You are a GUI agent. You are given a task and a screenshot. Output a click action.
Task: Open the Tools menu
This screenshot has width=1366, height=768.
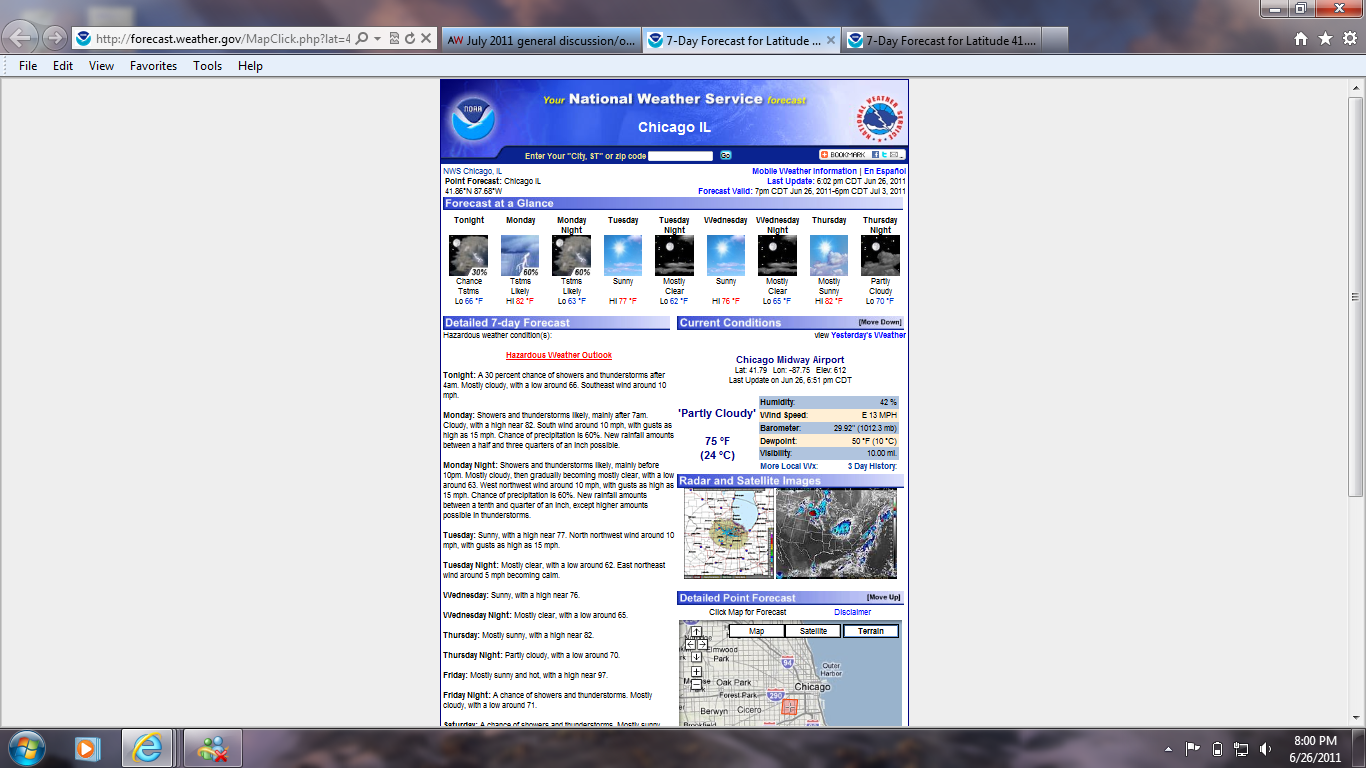pyautogui.click(x=208, y=66)
